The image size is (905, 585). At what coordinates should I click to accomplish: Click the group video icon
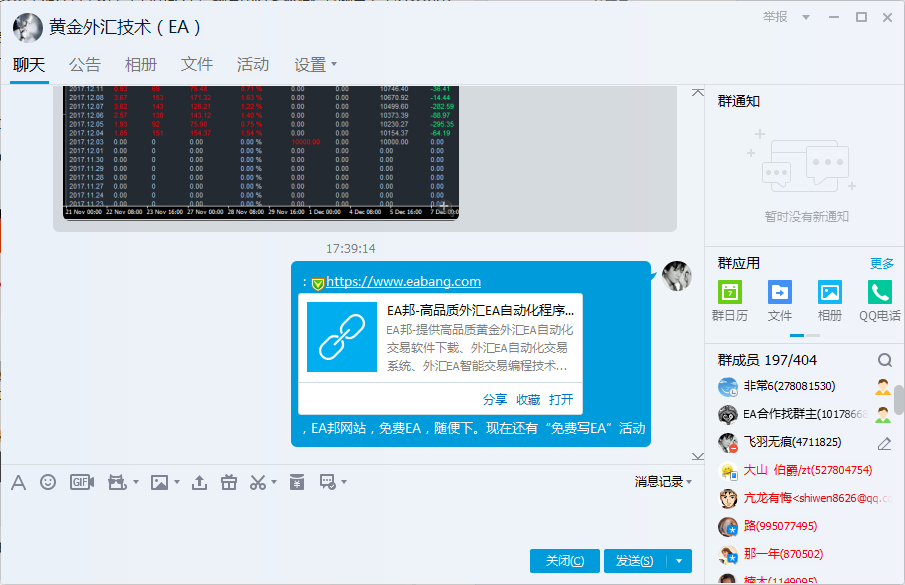tap(117, 482)
